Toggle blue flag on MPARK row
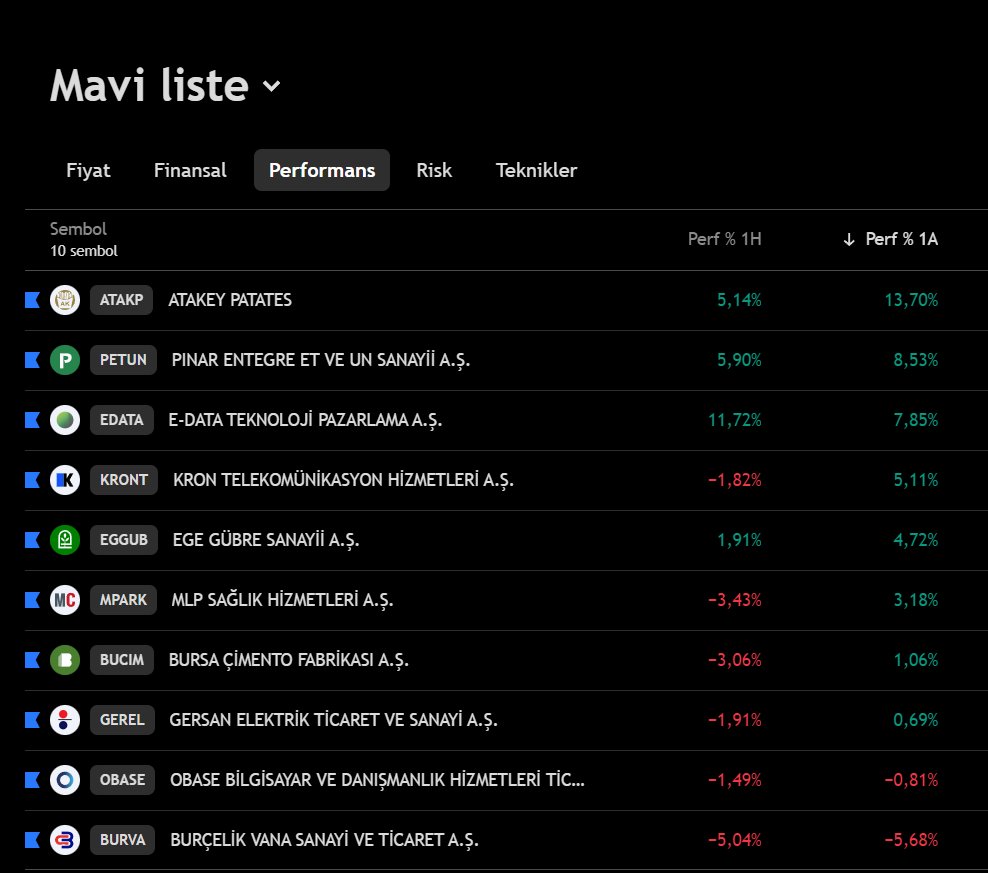This screenshot has width=988, height=873. coord(32,600)
